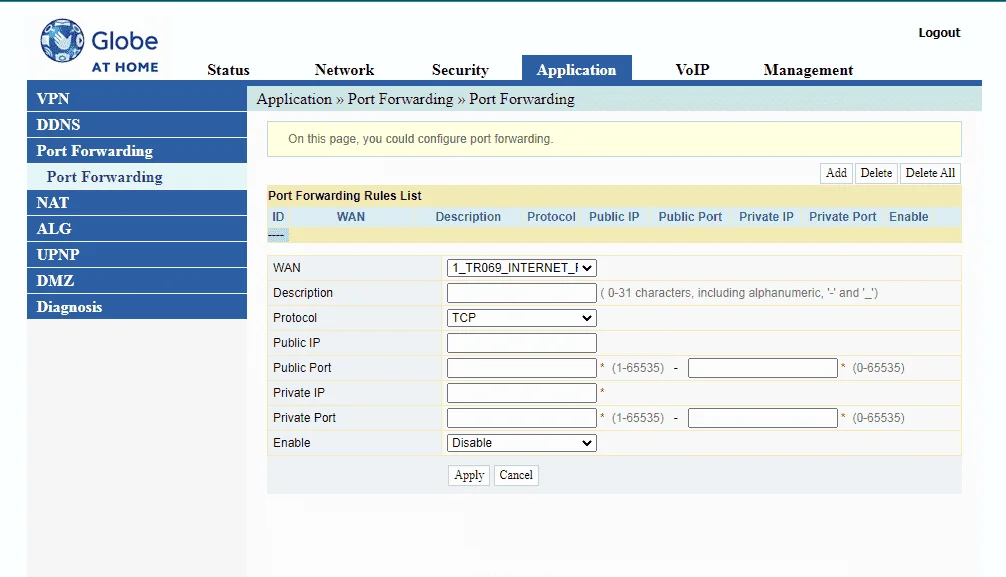Expand the Protocol dropdown showing TCP
Viewport: 1006px width, 577px height.
coord(522,318)
